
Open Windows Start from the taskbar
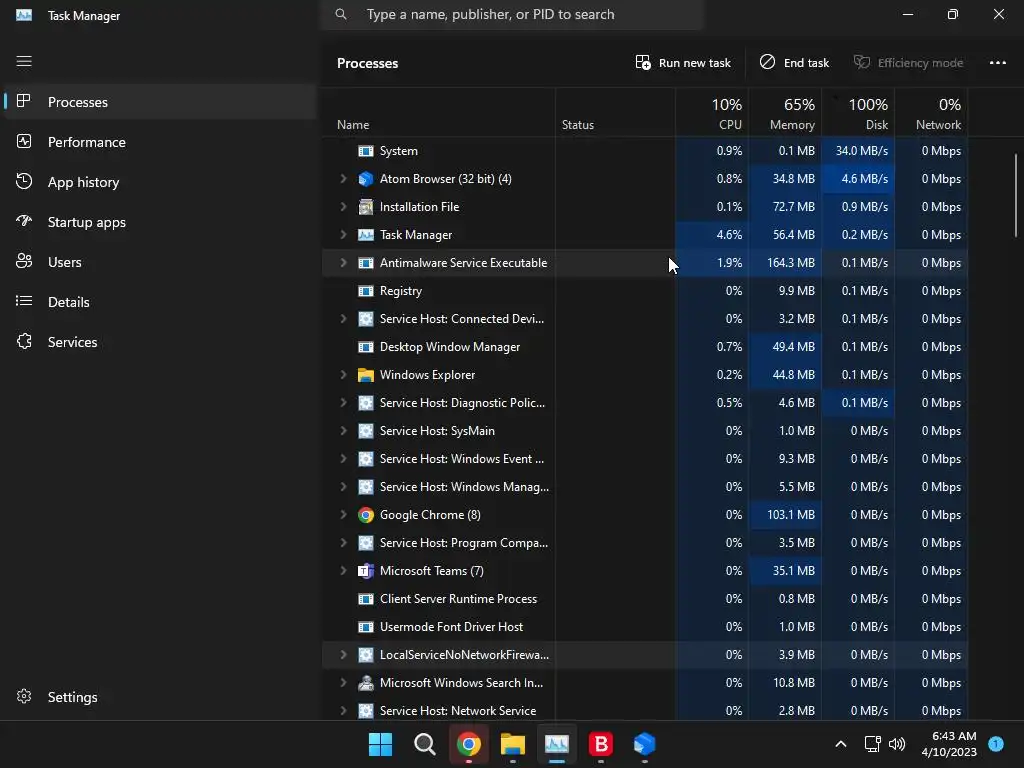[380, 744]
